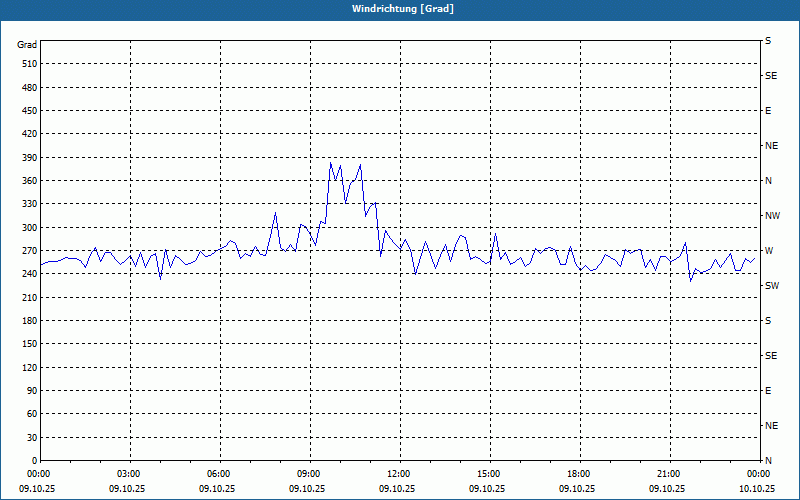Select the 18:00 time axis label
The image size is (800, 500).
[578, 474]
